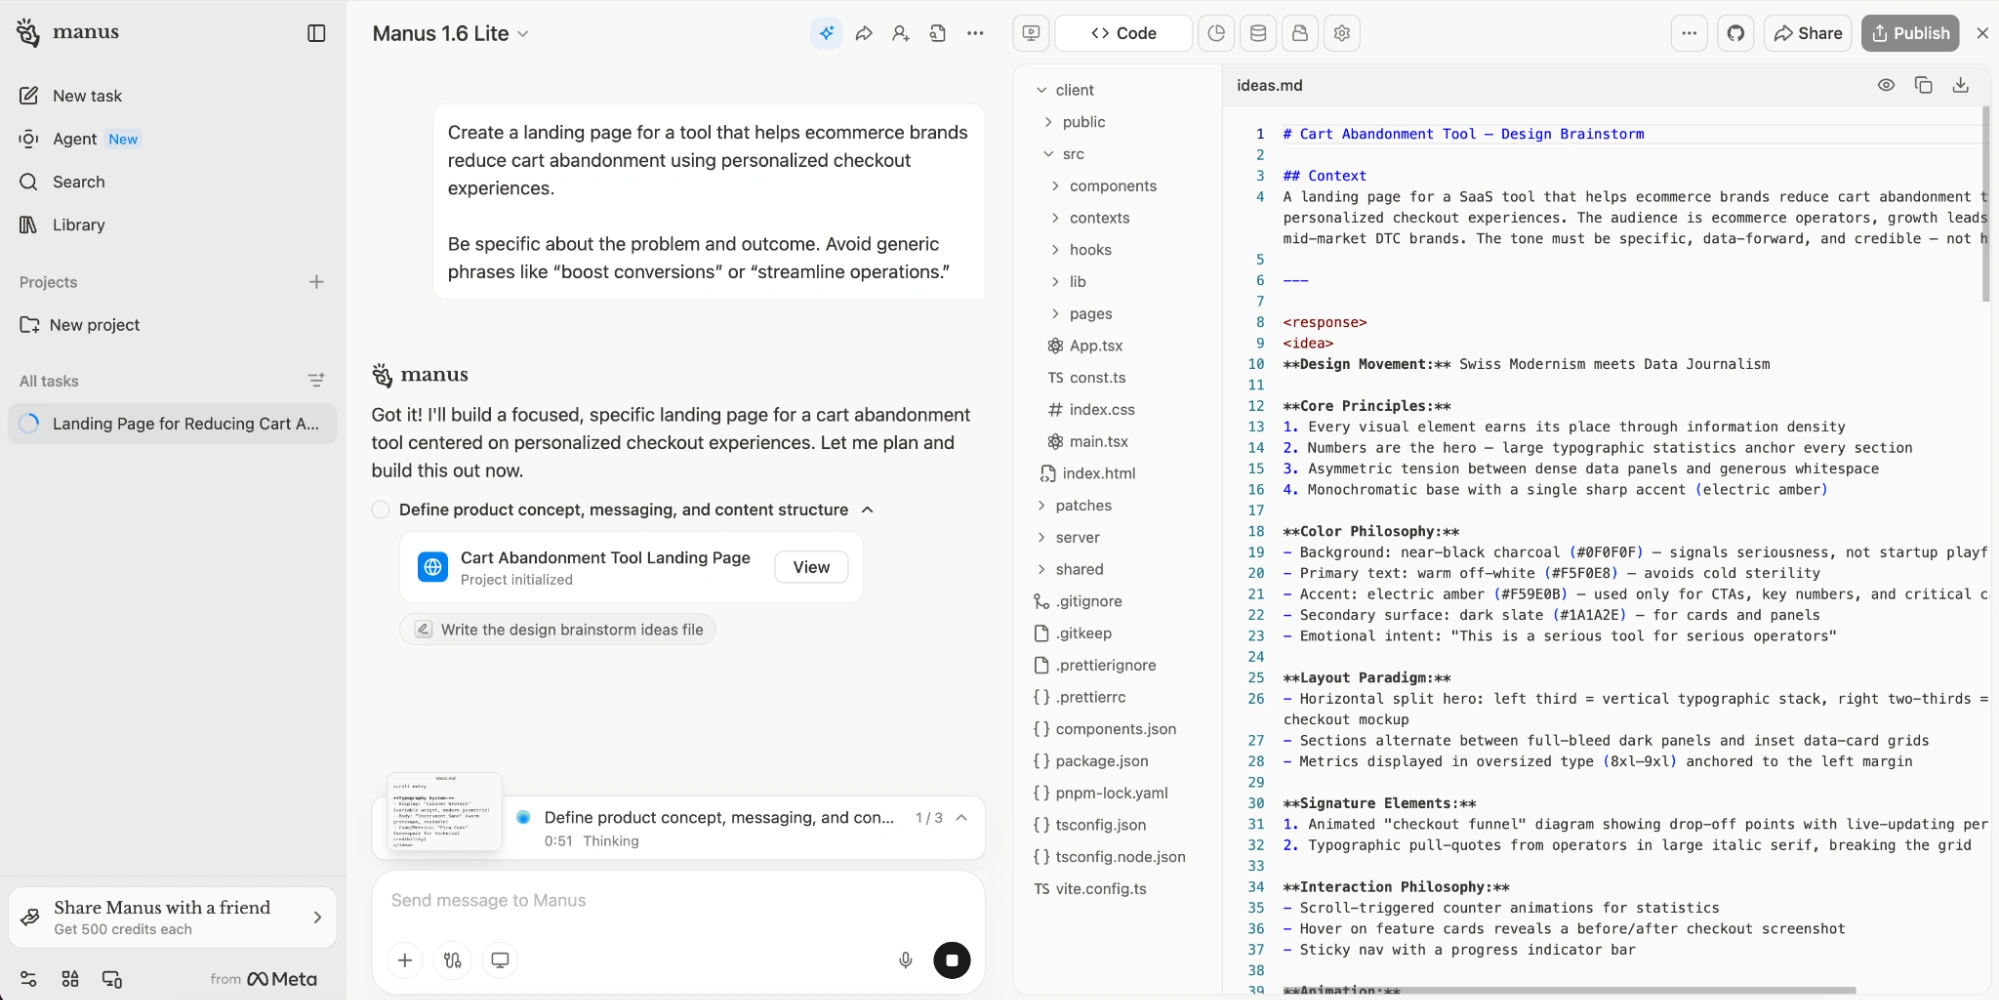Click the share arrow icon in chat header
The image size is (1999, 1001).
point(864,33)
